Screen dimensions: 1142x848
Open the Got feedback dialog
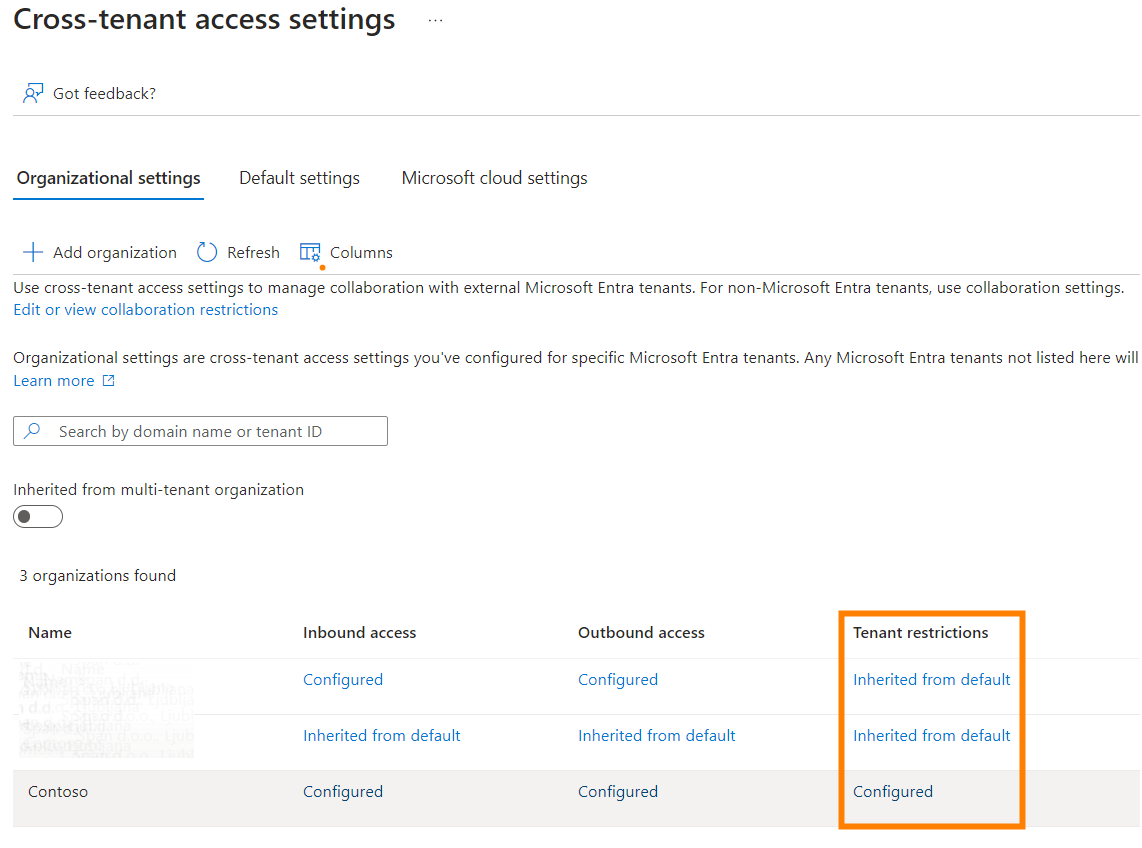click(88, 92)
